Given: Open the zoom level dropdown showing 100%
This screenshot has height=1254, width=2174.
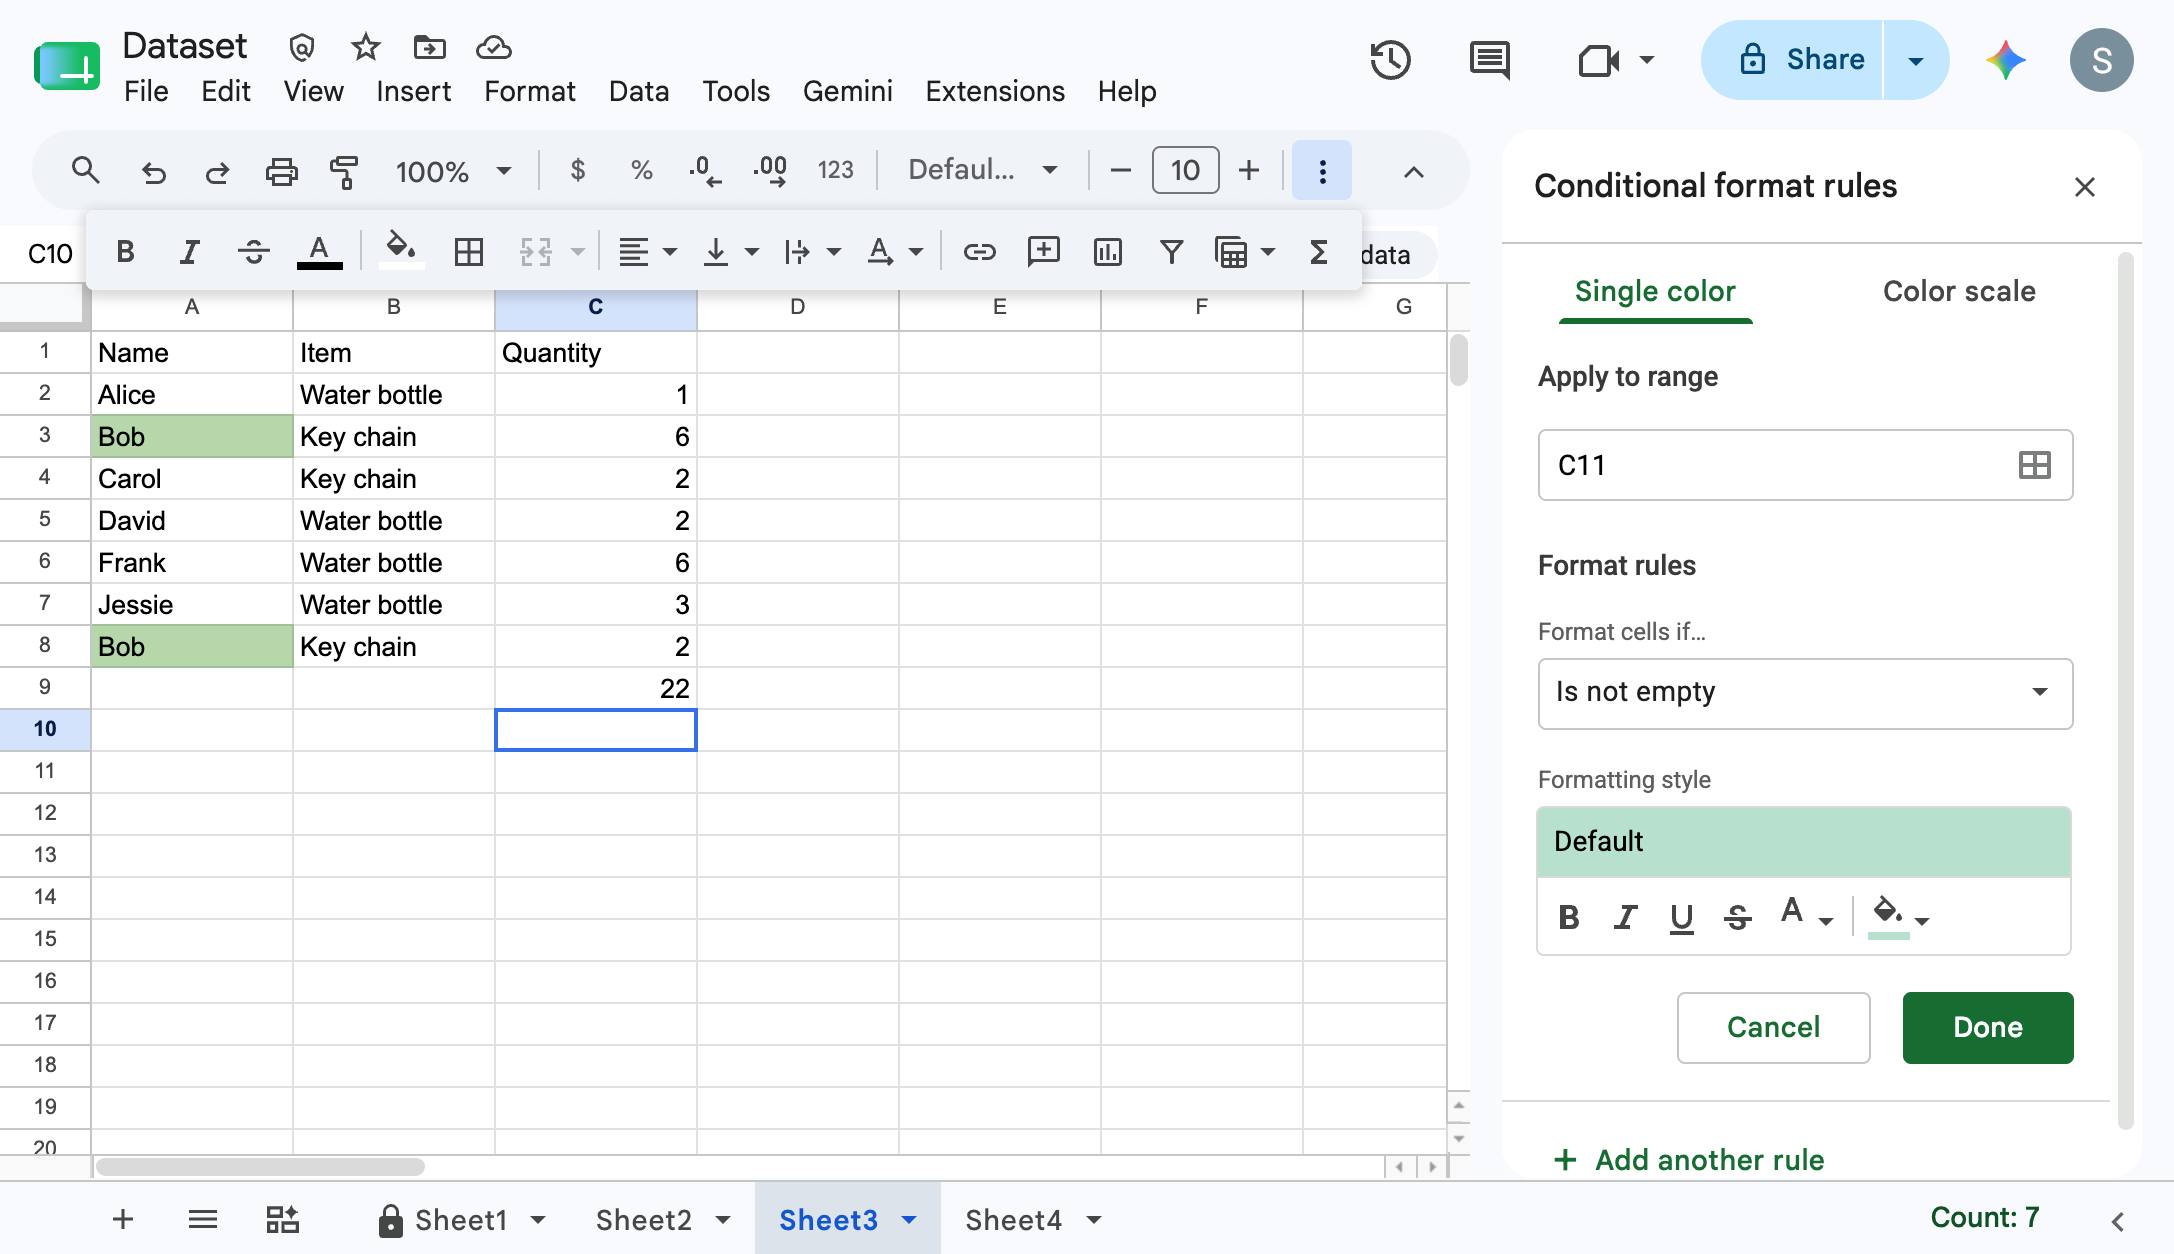Looking at the screenshot, I should coord(453,172).
